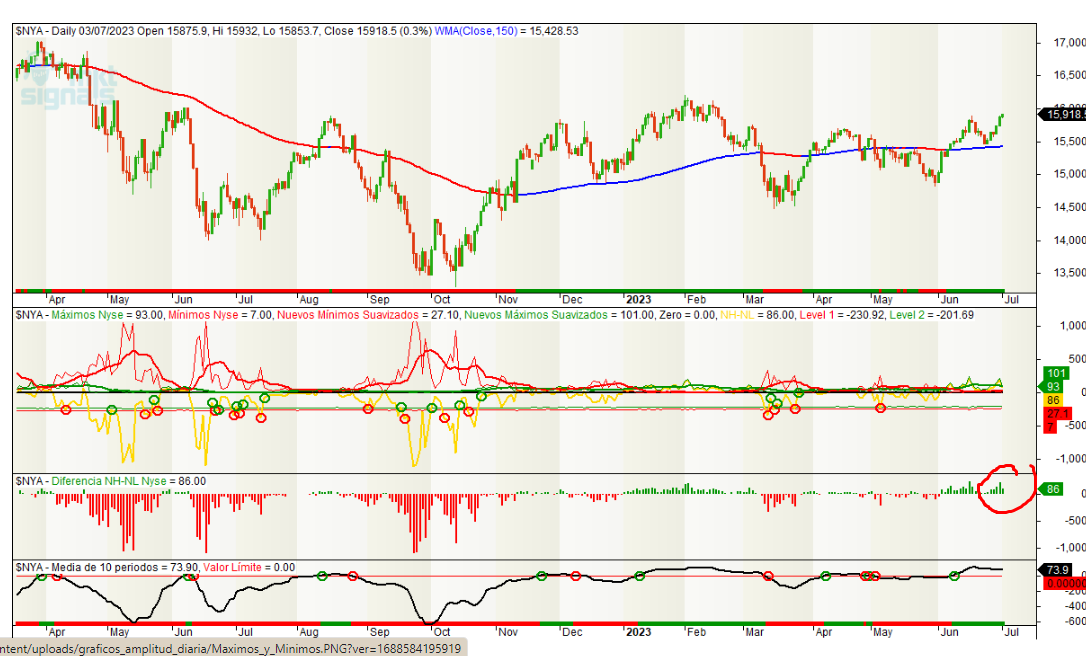Select the green 86 tag in Diferencia panel
This screenshot has height=656, width=1086.
pyautogui.click(x=1053, y=489)
